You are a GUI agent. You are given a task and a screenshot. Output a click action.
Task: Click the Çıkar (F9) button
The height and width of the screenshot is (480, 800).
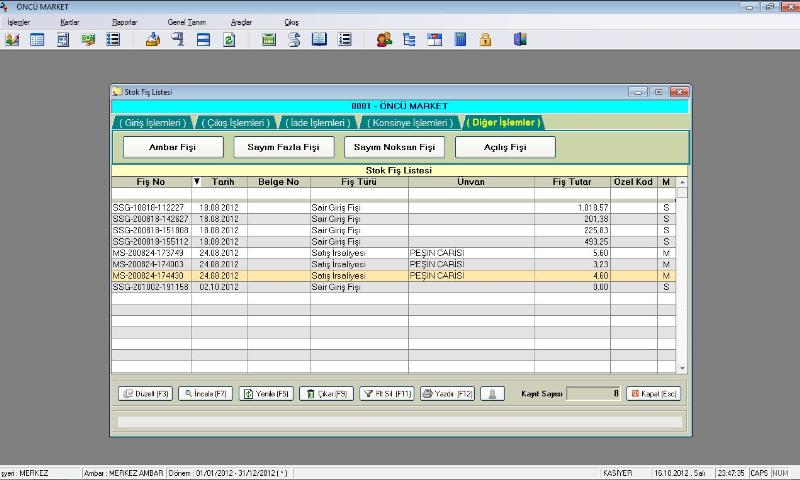point(327,394)
